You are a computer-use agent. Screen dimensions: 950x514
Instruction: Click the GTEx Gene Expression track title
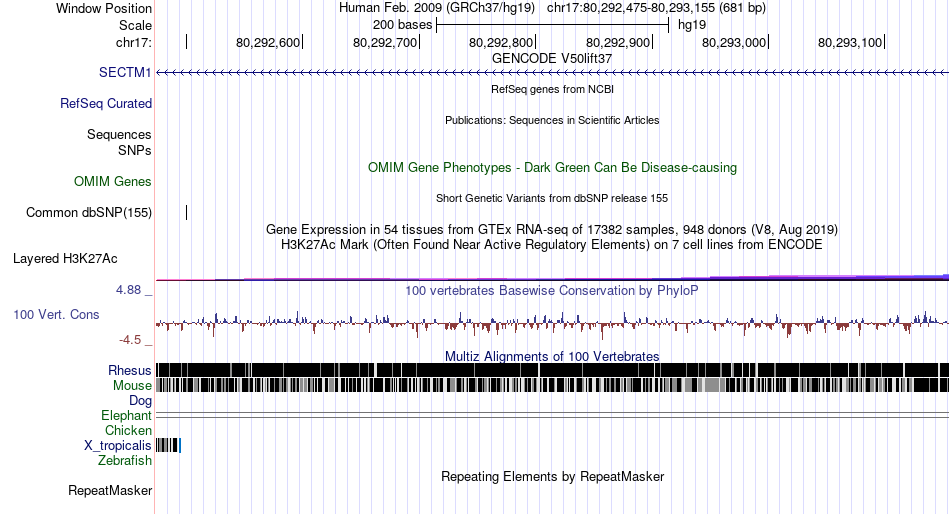[552, 230]
